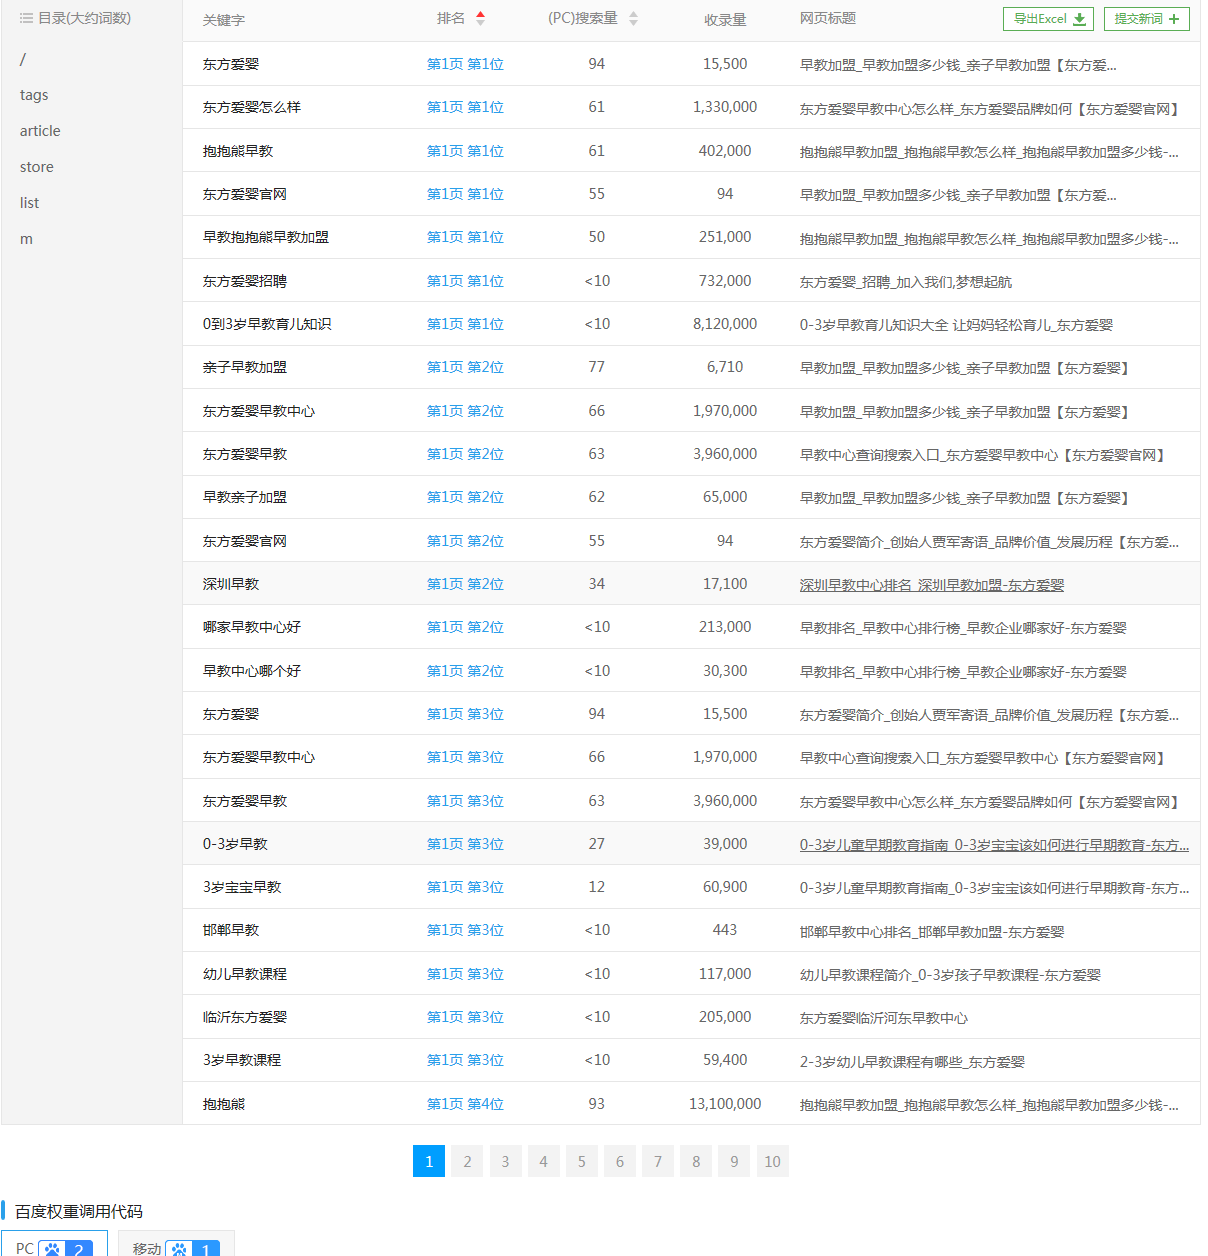Select tags in the left sidebar

coord(34,94)
